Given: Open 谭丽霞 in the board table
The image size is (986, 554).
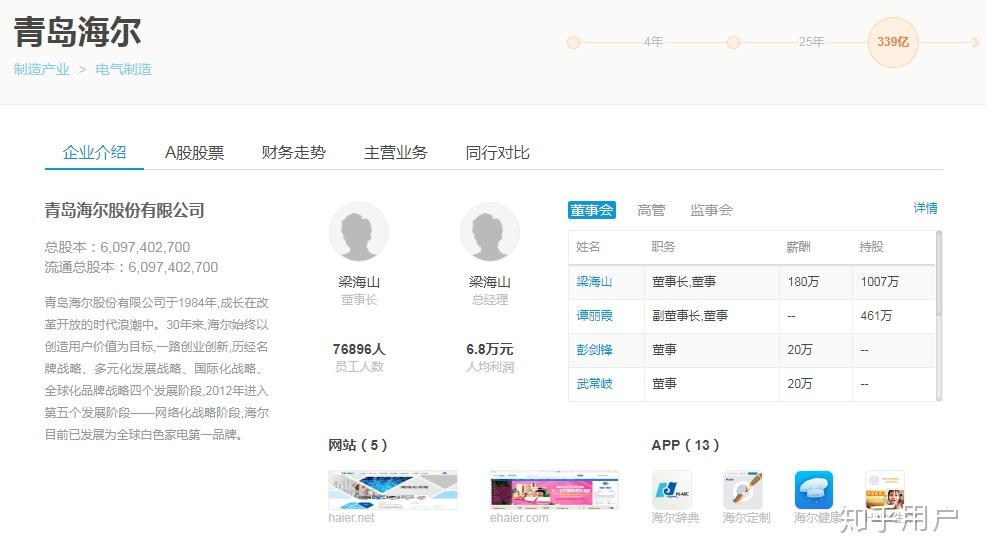Looking at the screenshot, I should (594, 316).
